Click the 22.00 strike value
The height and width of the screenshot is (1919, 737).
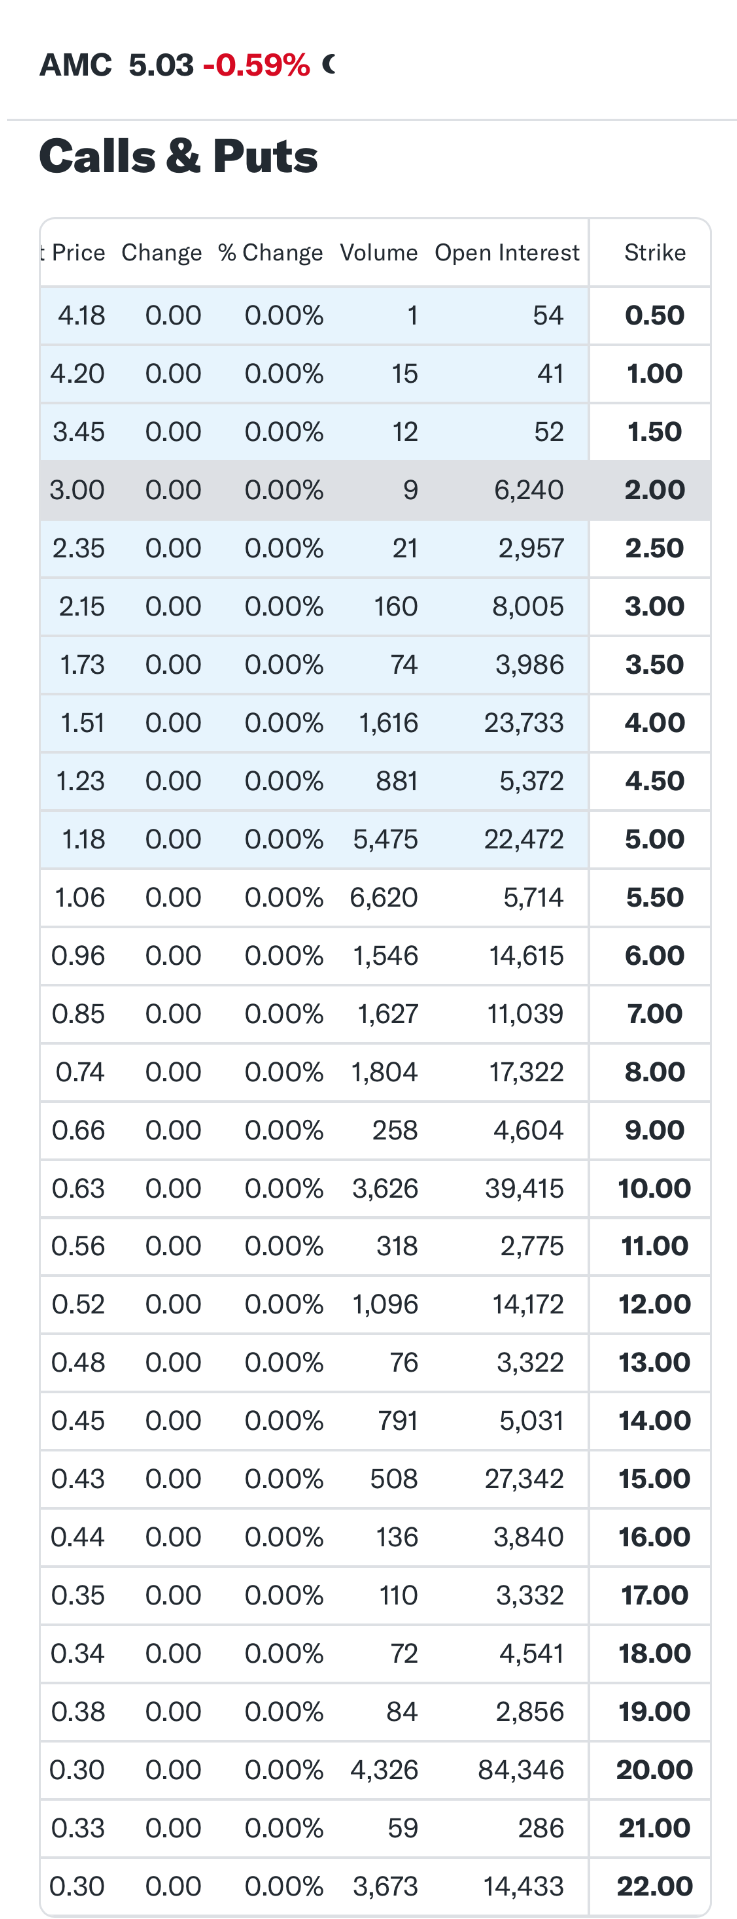(655, 1887)
